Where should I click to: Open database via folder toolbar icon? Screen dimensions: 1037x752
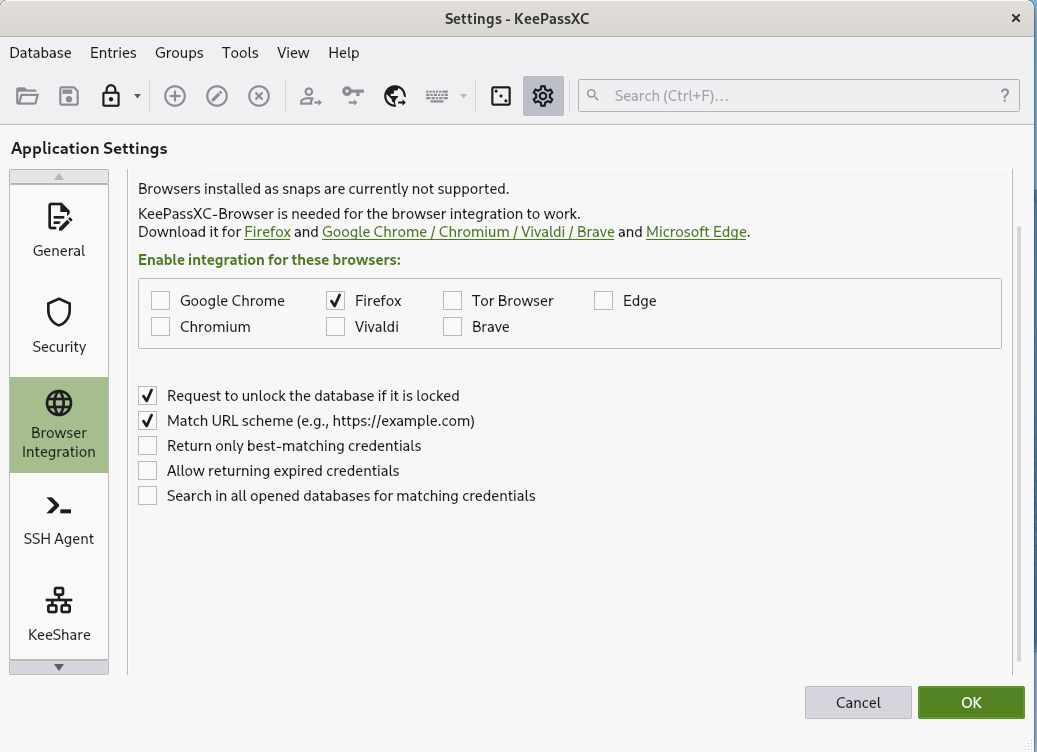pyautogui.click(x=27, y=96)
